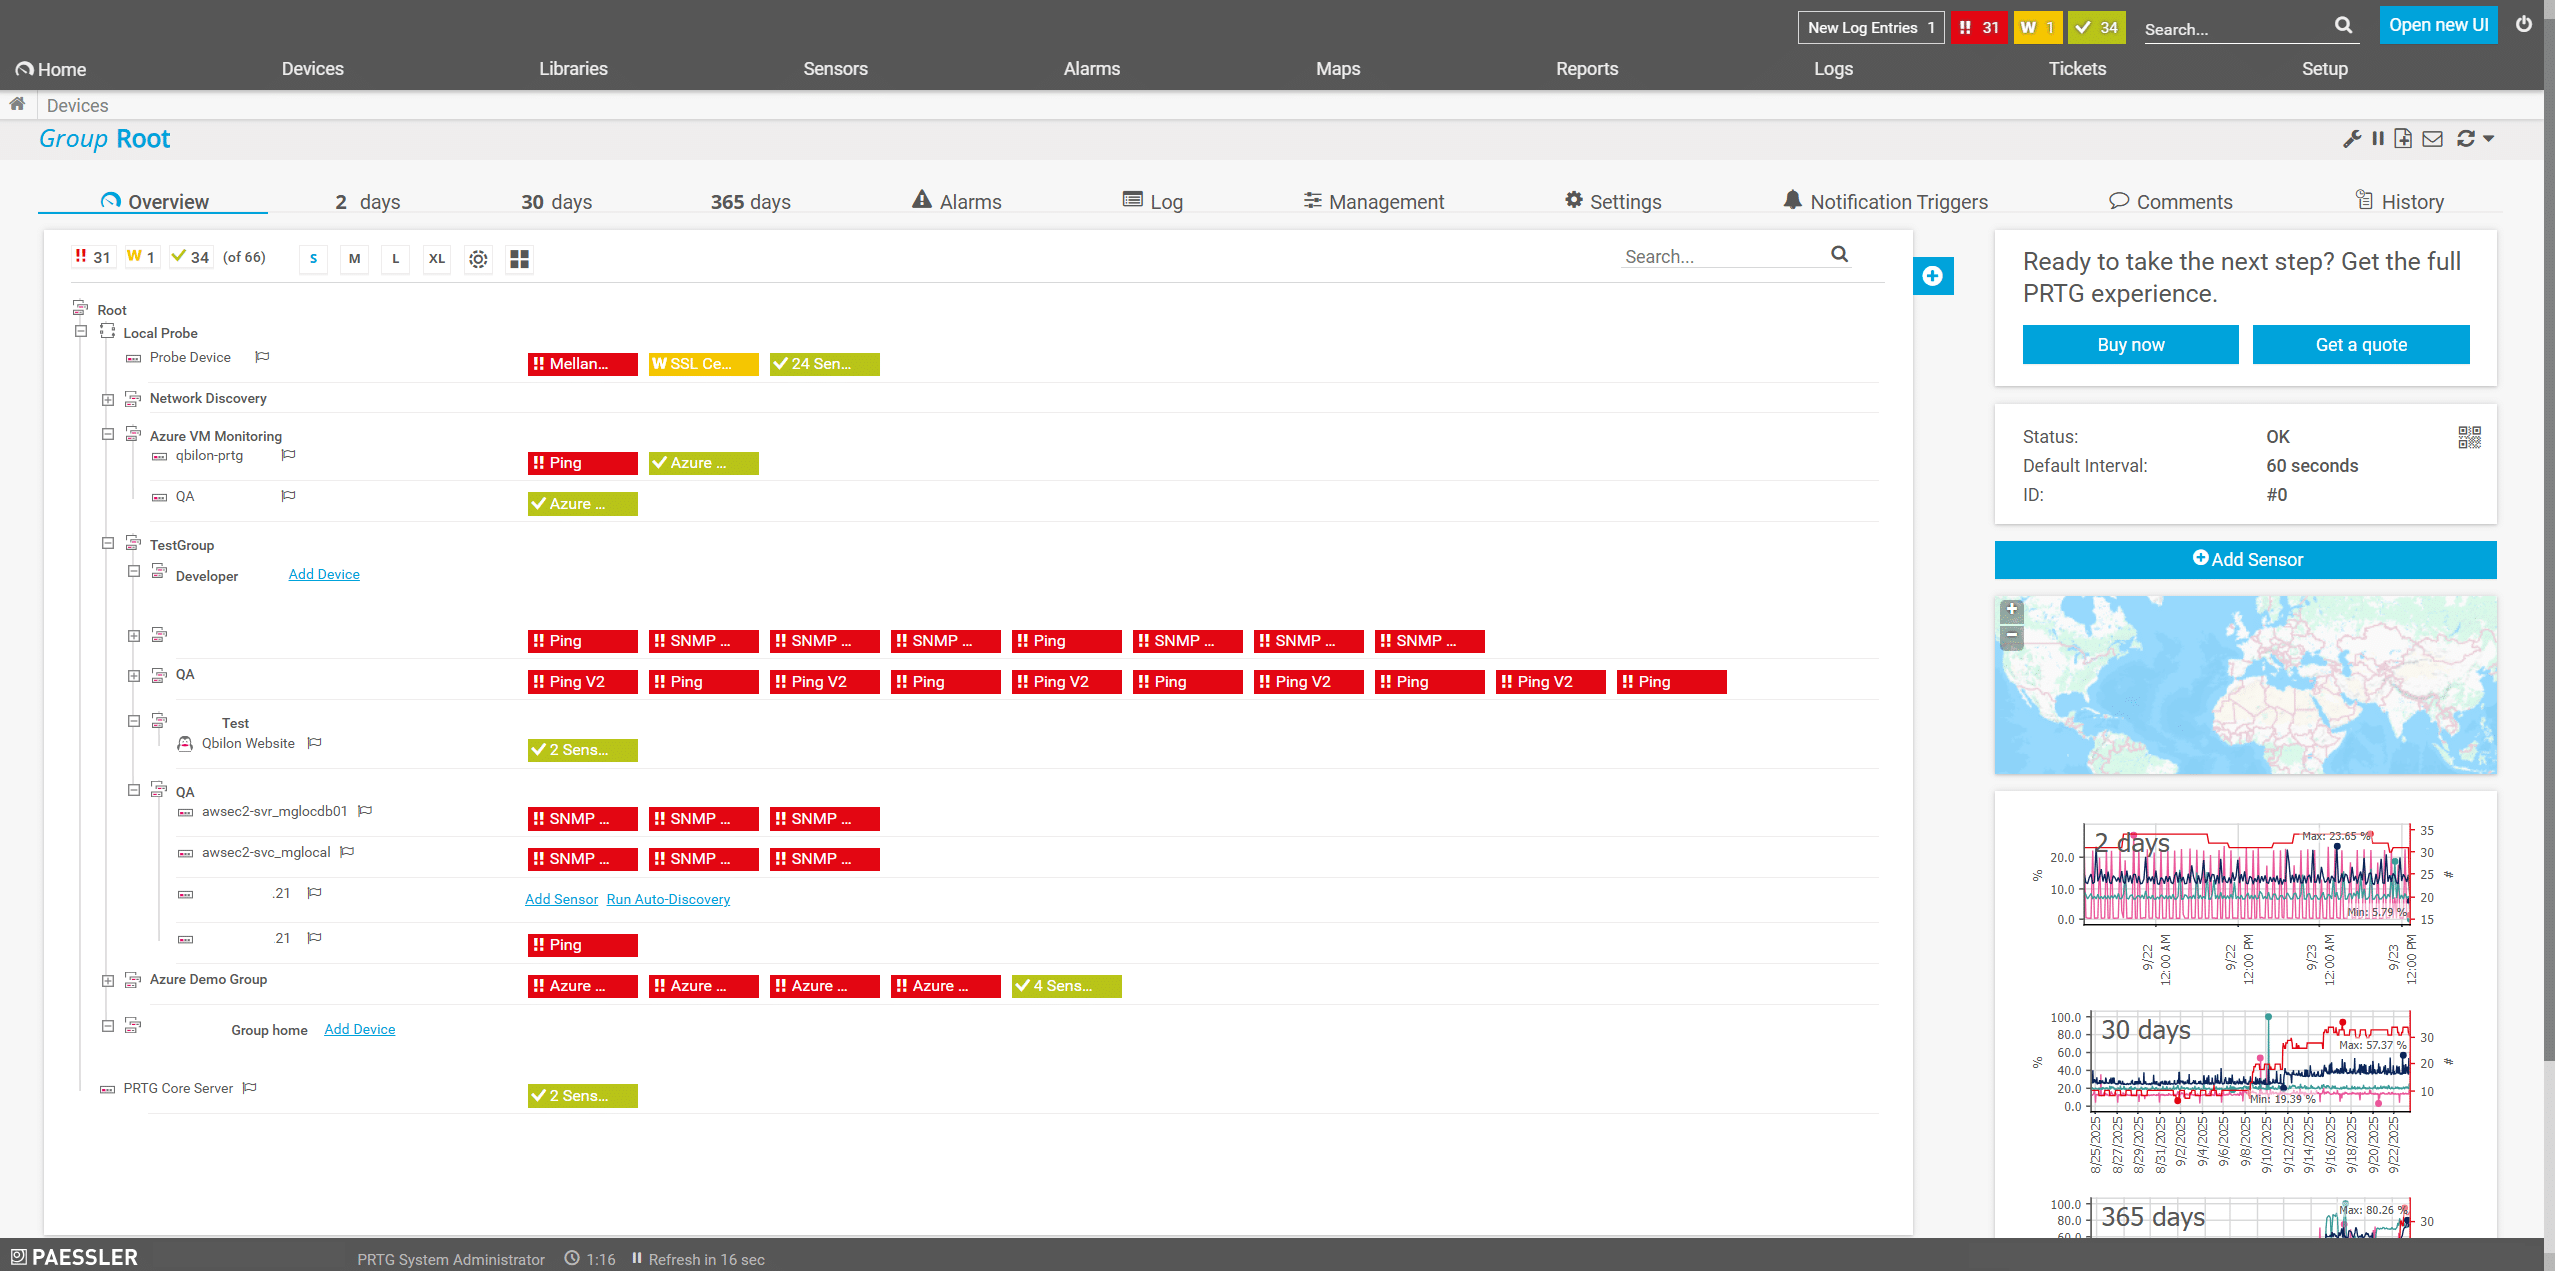The height and width of the screenshot is (1271, 2555).
Task: Switch to grid tile view icon
Action: click(x=519, y=259)
